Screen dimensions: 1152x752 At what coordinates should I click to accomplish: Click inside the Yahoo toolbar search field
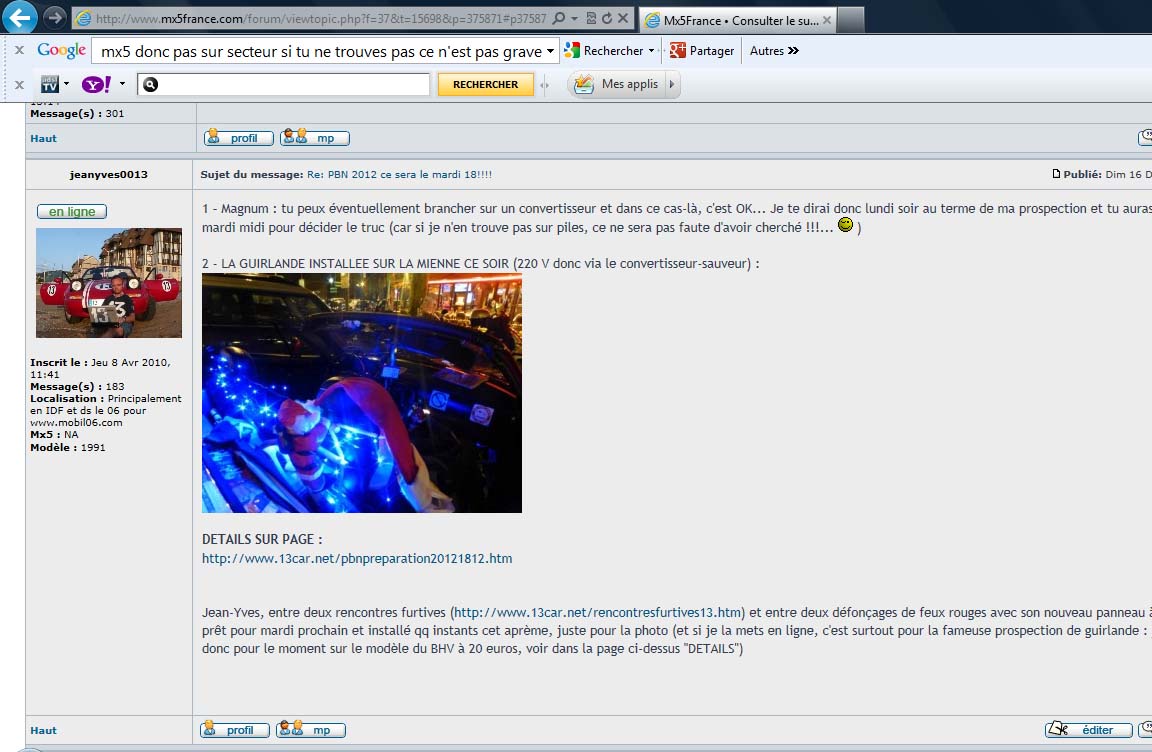click(x=290, y=85)
